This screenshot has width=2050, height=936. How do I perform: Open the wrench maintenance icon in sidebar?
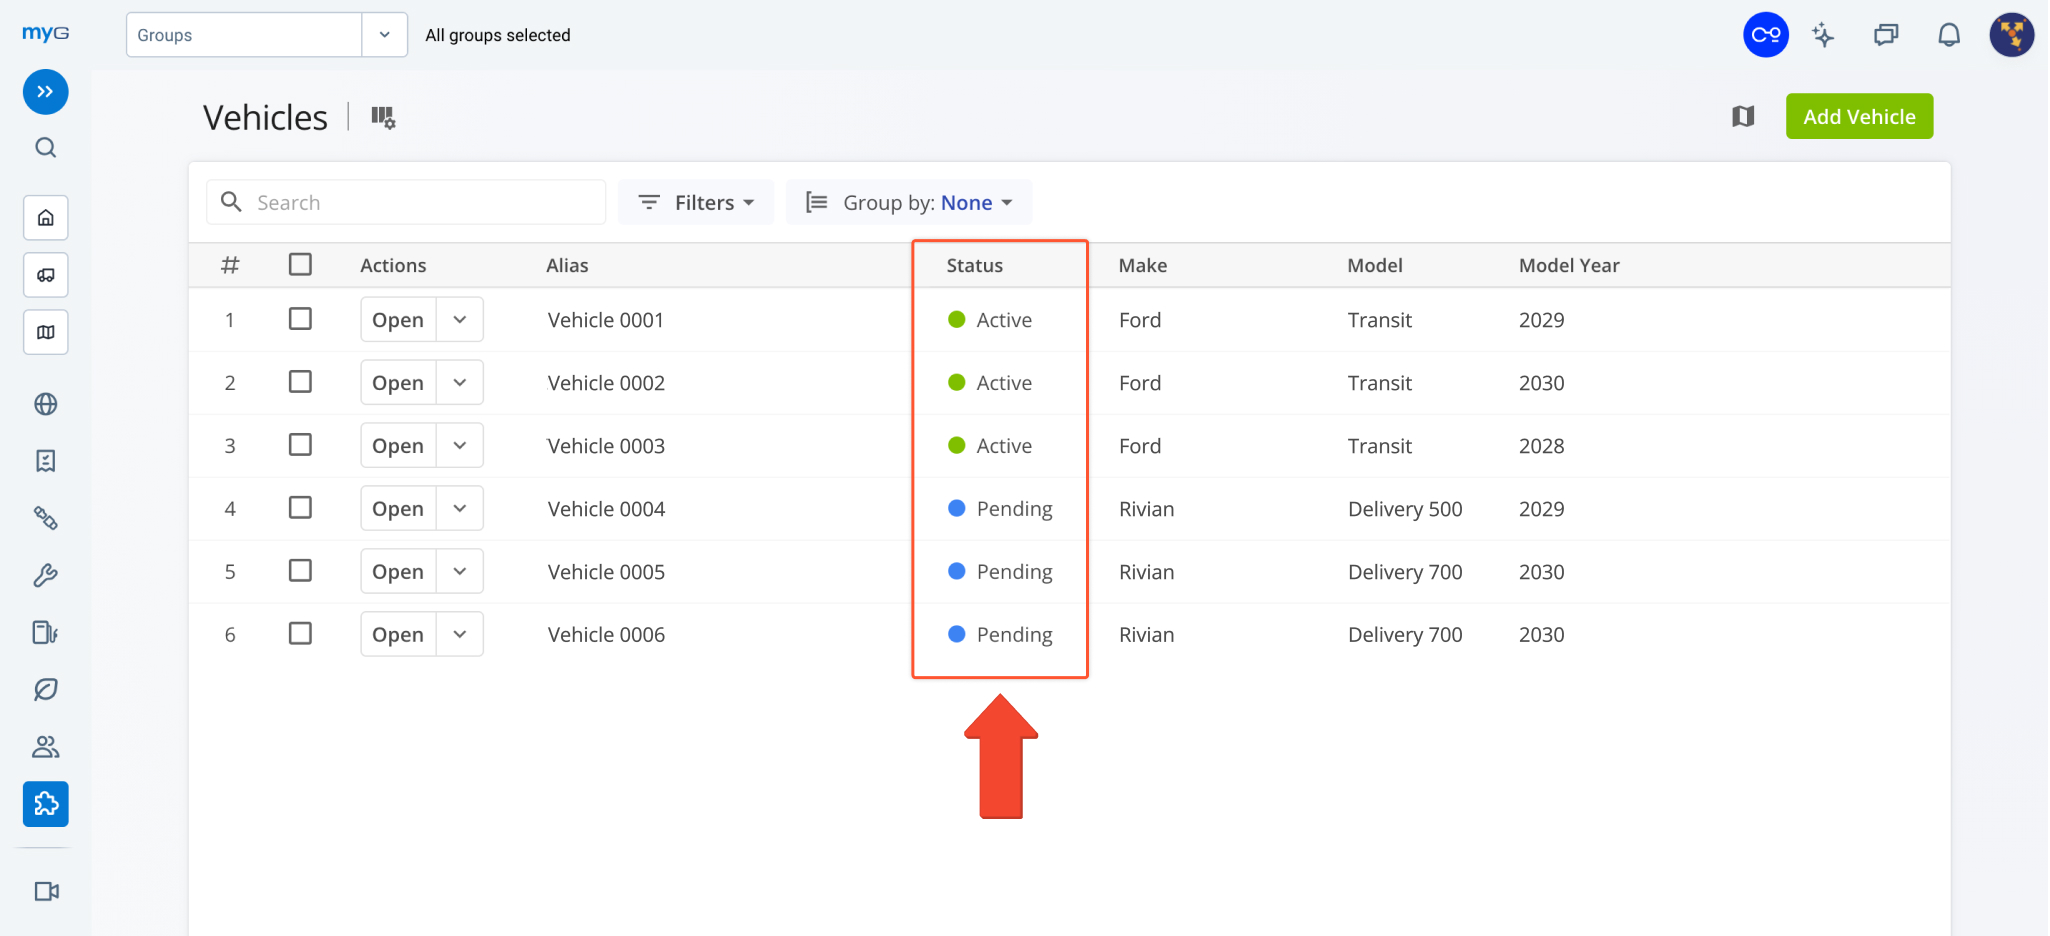pyautogui.click(x=45, y=576)
